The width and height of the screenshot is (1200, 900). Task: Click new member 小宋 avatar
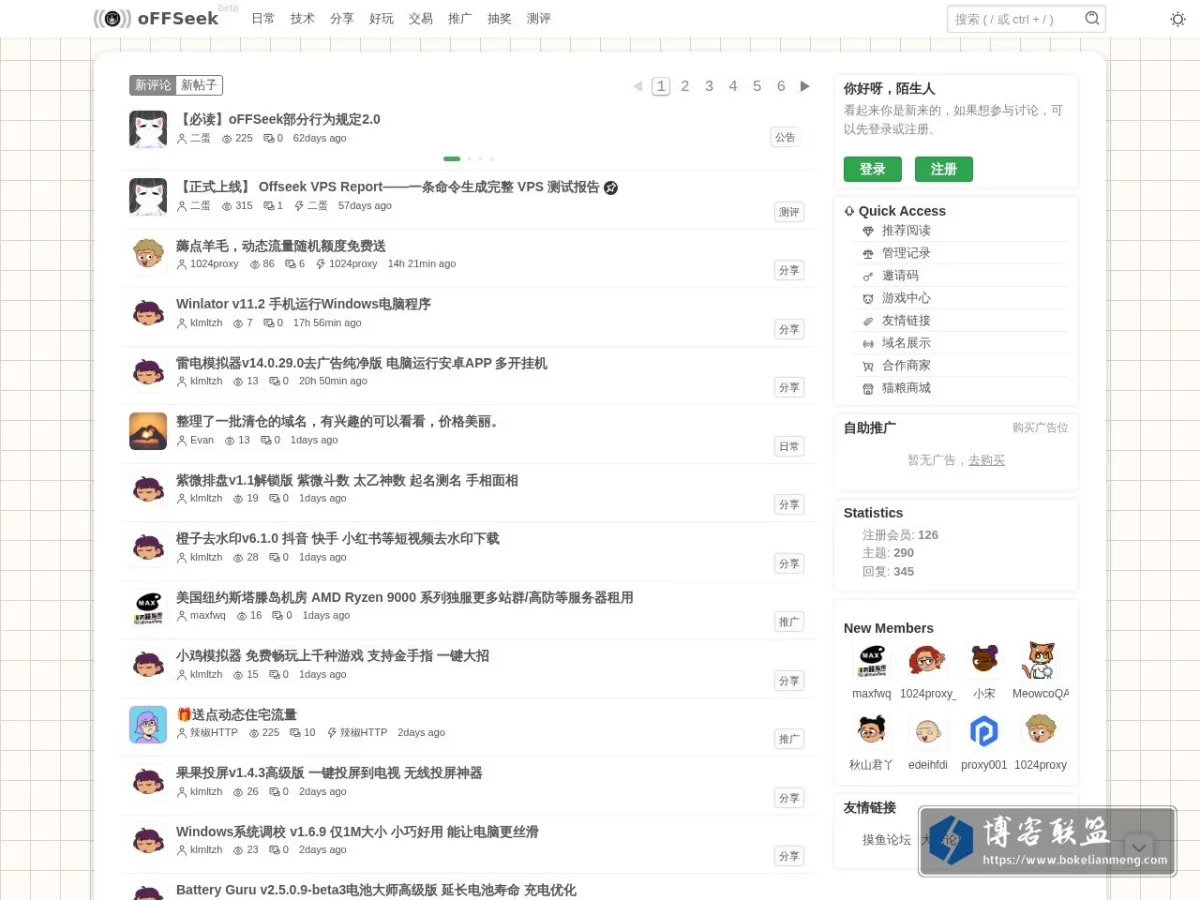tap(984, 660)
